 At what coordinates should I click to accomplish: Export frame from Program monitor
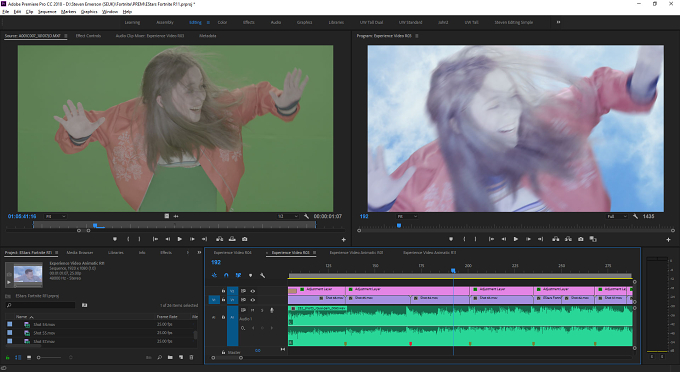581,239
